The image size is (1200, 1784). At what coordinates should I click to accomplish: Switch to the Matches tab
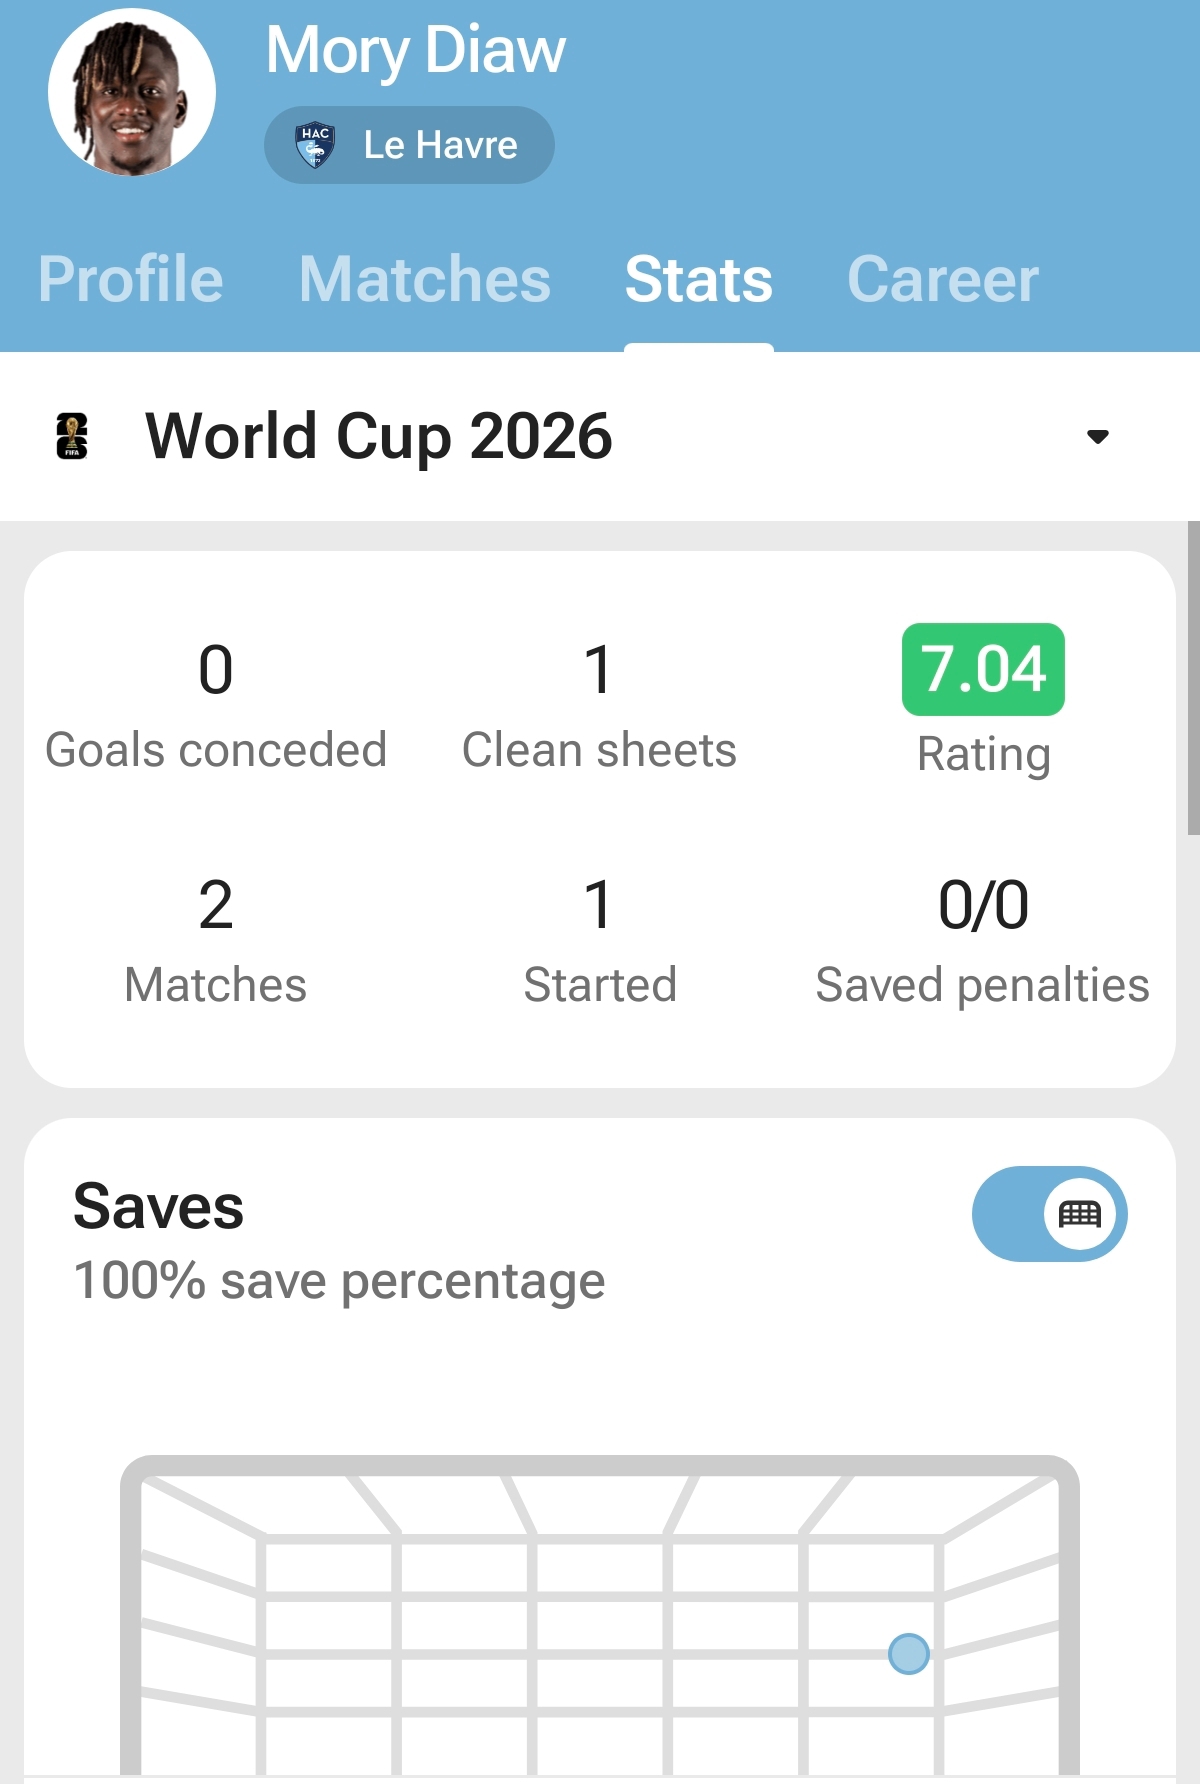[x=425, y=279]
